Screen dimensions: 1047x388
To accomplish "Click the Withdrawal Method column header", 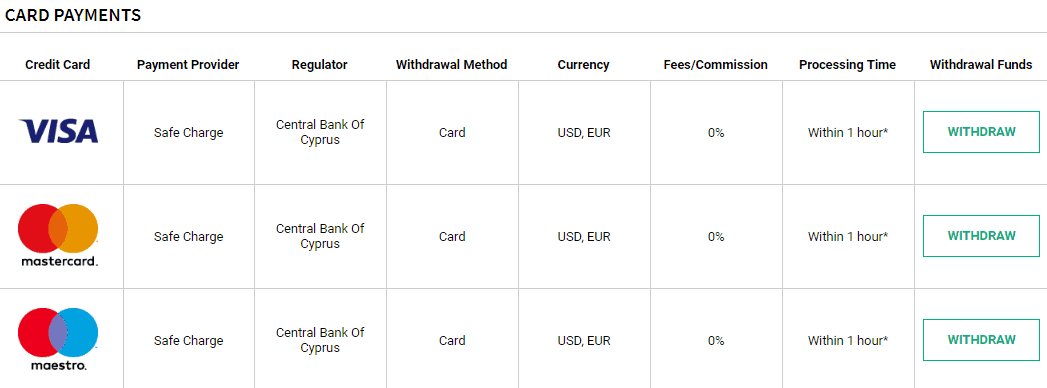I will (451, 65).
